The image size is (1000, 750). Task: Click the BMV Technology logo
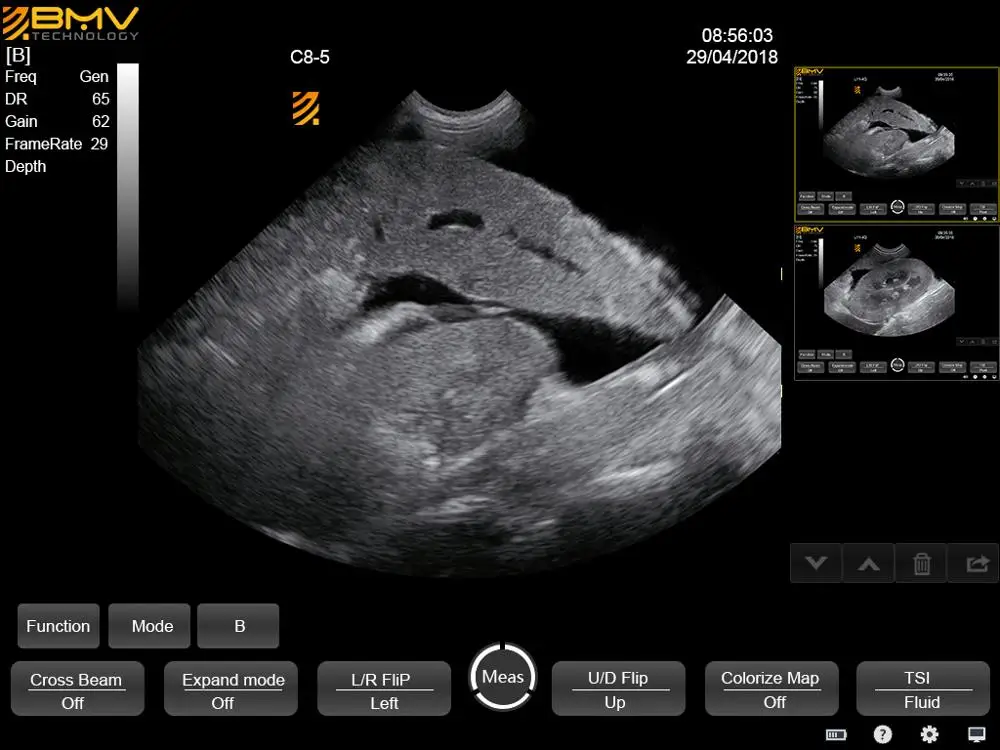[70, 24]
